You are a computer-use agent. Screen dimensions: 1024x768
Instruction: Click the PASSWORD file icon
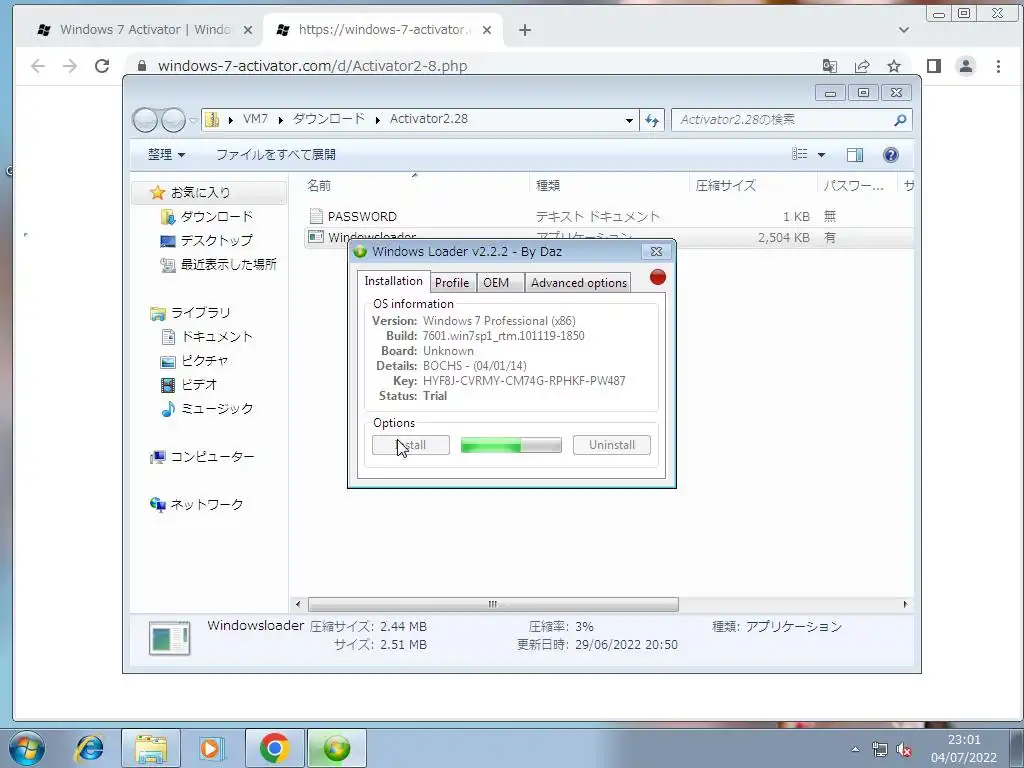(x=316, y=216)
